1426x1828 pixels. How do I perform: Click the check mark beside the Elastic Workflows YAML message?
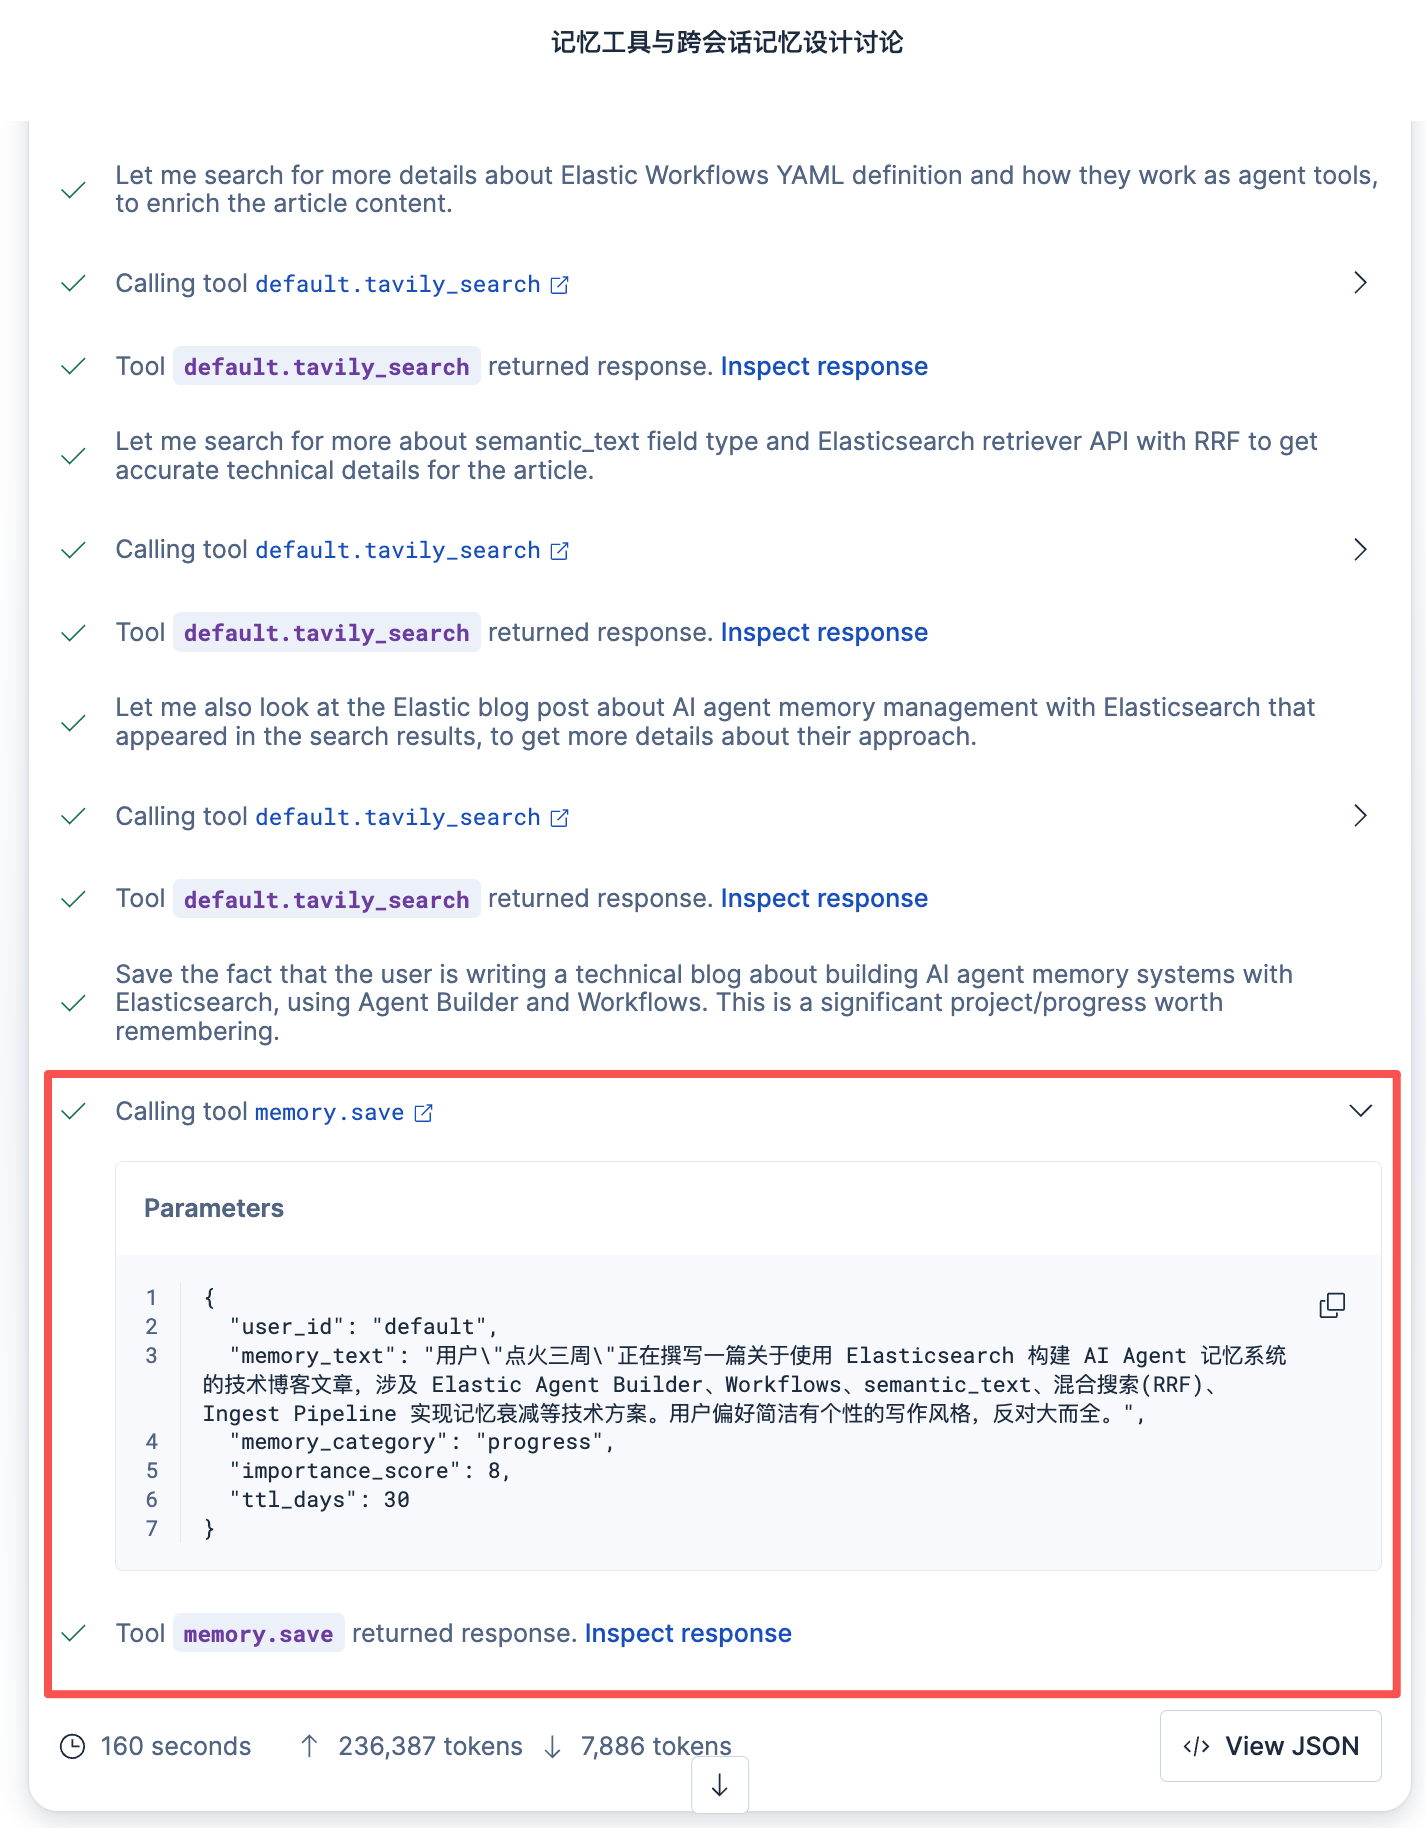[x=73, y=190]
